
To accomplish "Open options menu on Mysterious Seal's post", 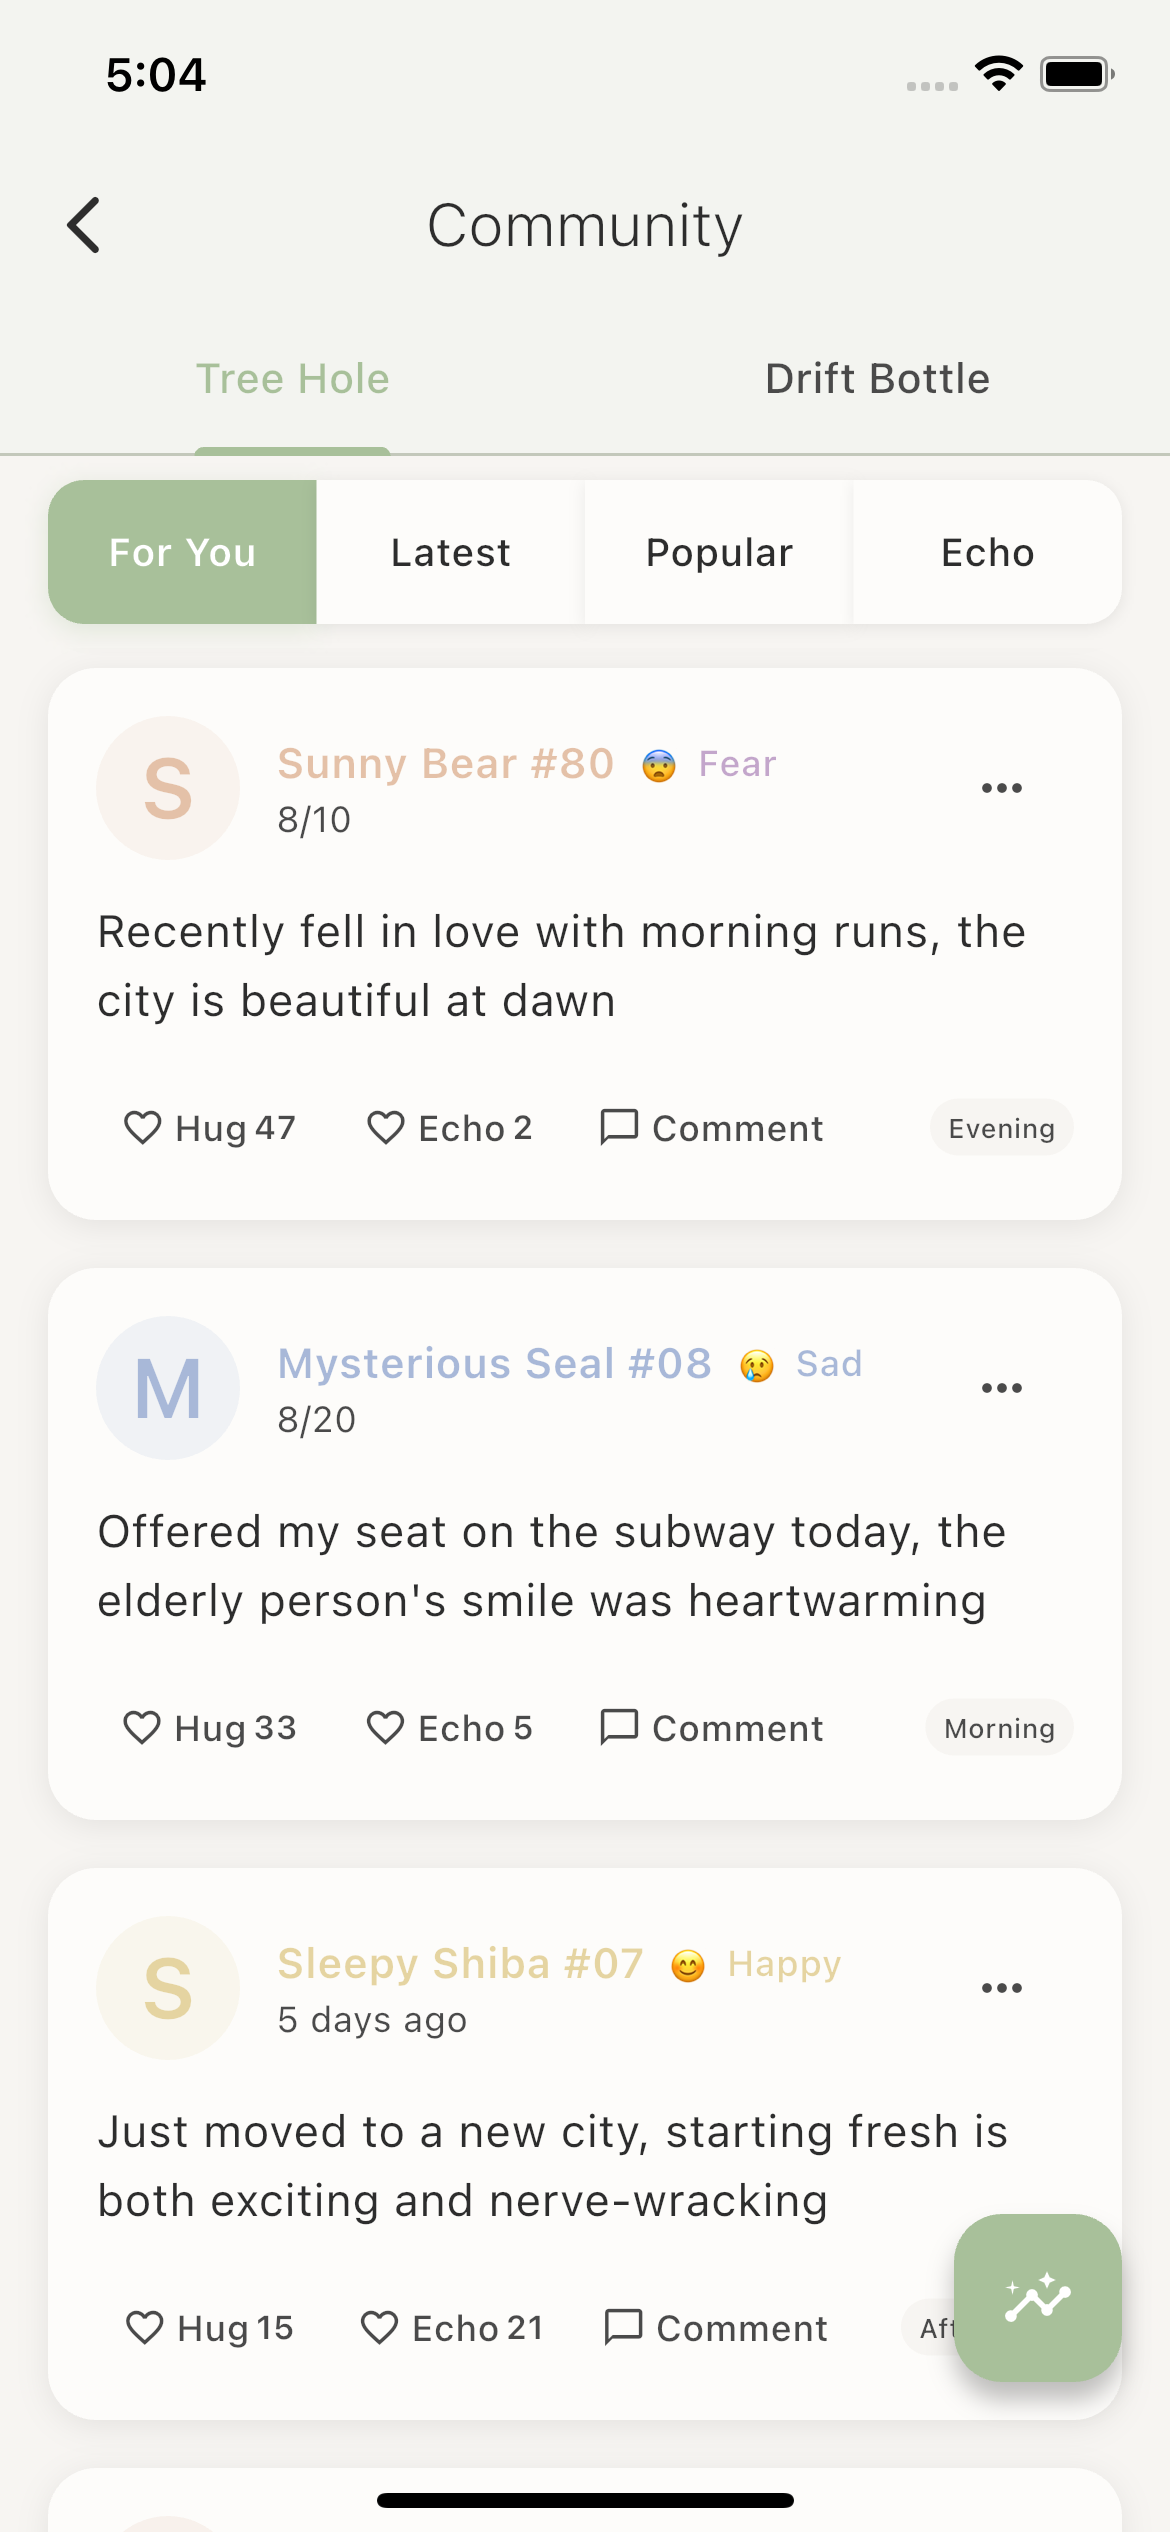I will [x=1001, y=1387].
